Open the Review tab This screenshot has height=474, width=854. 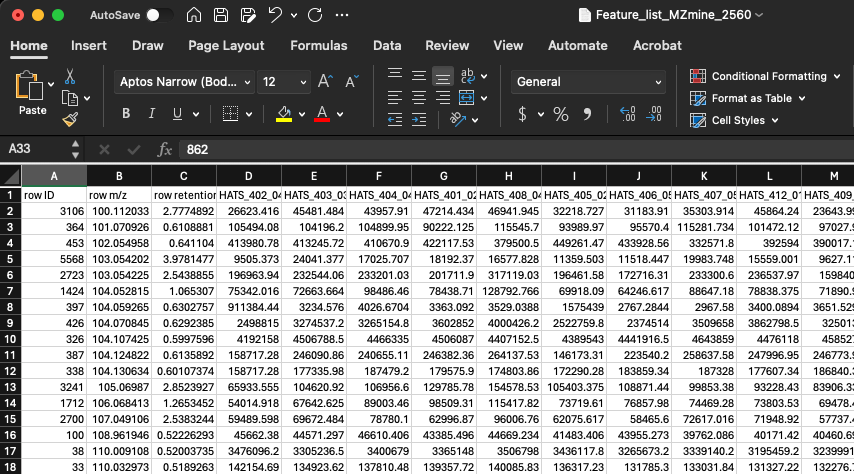[x=447, y=46]
